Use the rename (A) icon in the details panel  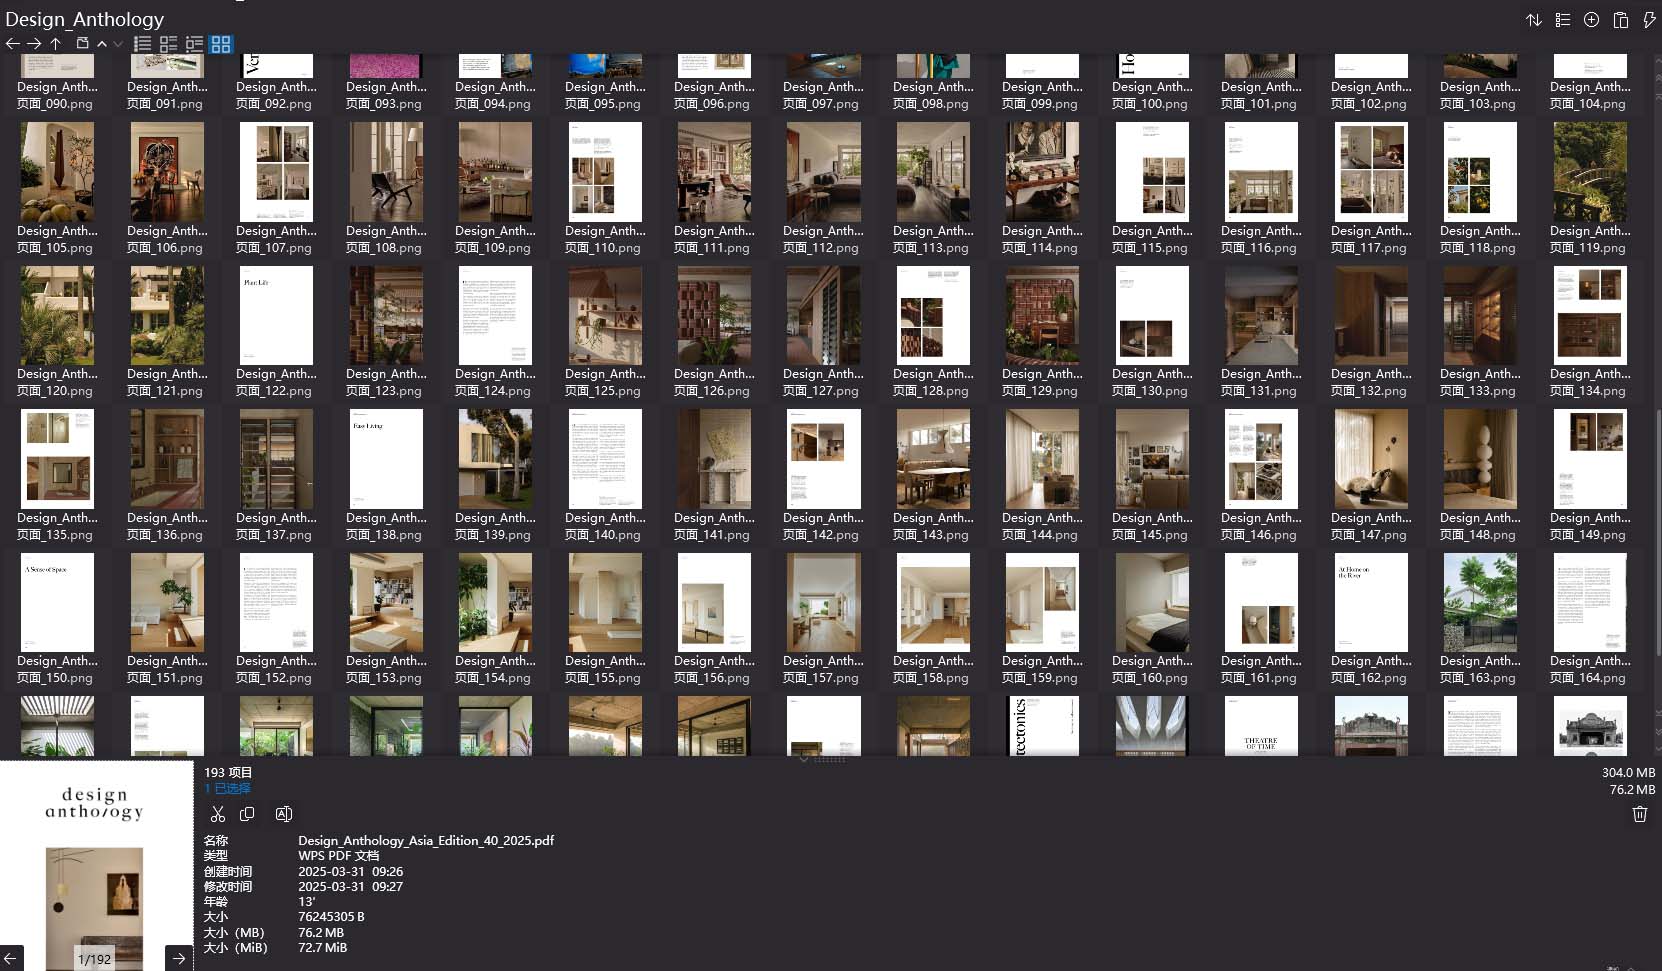[284, 814]
